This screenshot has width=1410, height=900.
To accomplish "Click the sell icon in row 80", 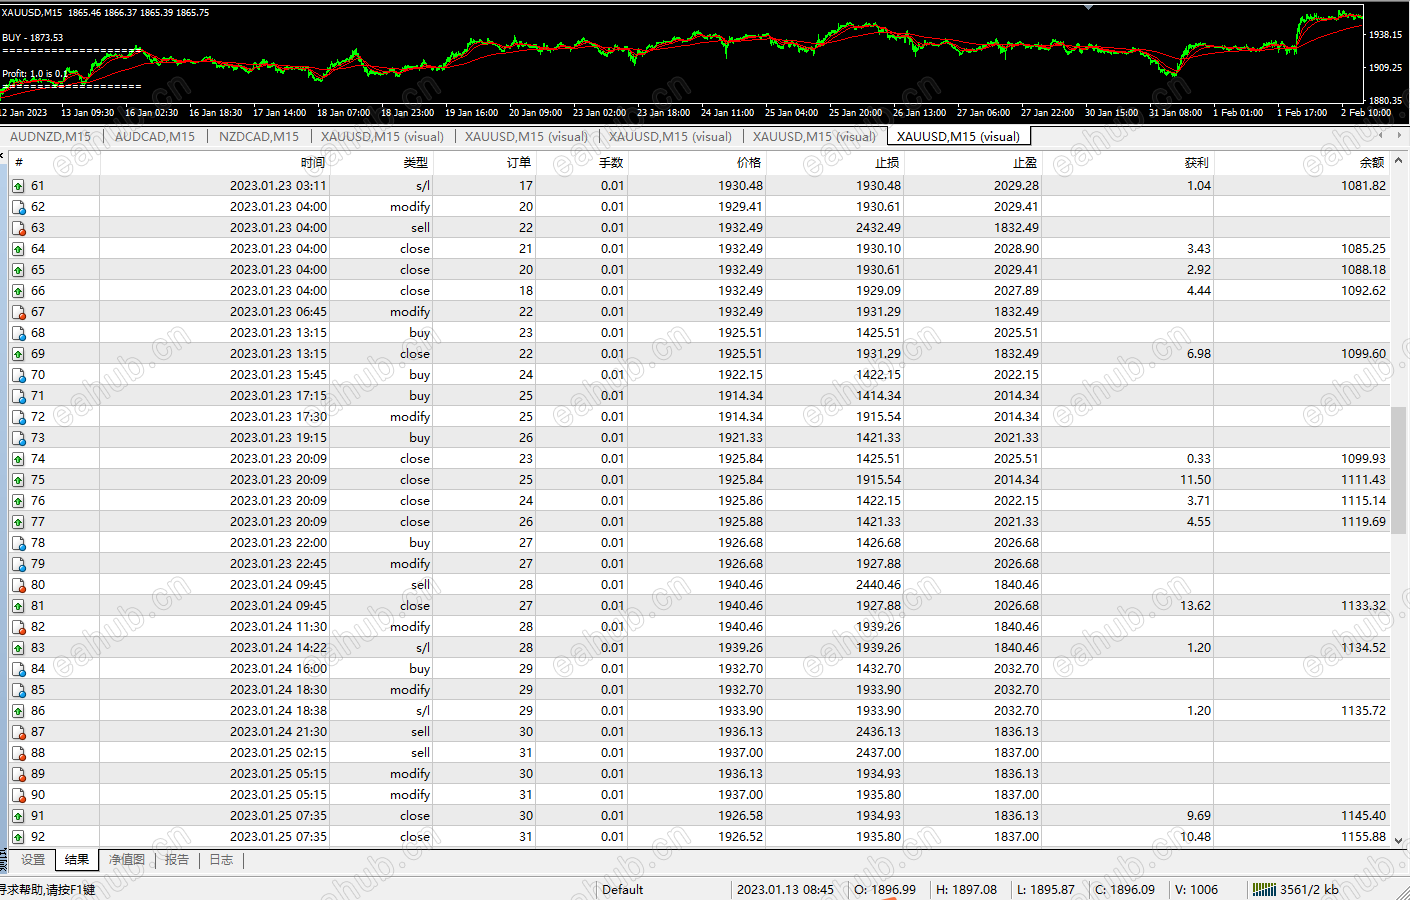I will (18, 585).
